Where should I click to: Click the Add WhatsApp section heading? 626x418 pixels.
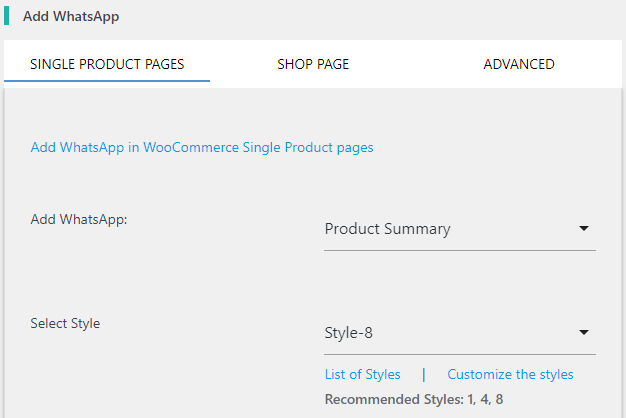click(71, 16)
